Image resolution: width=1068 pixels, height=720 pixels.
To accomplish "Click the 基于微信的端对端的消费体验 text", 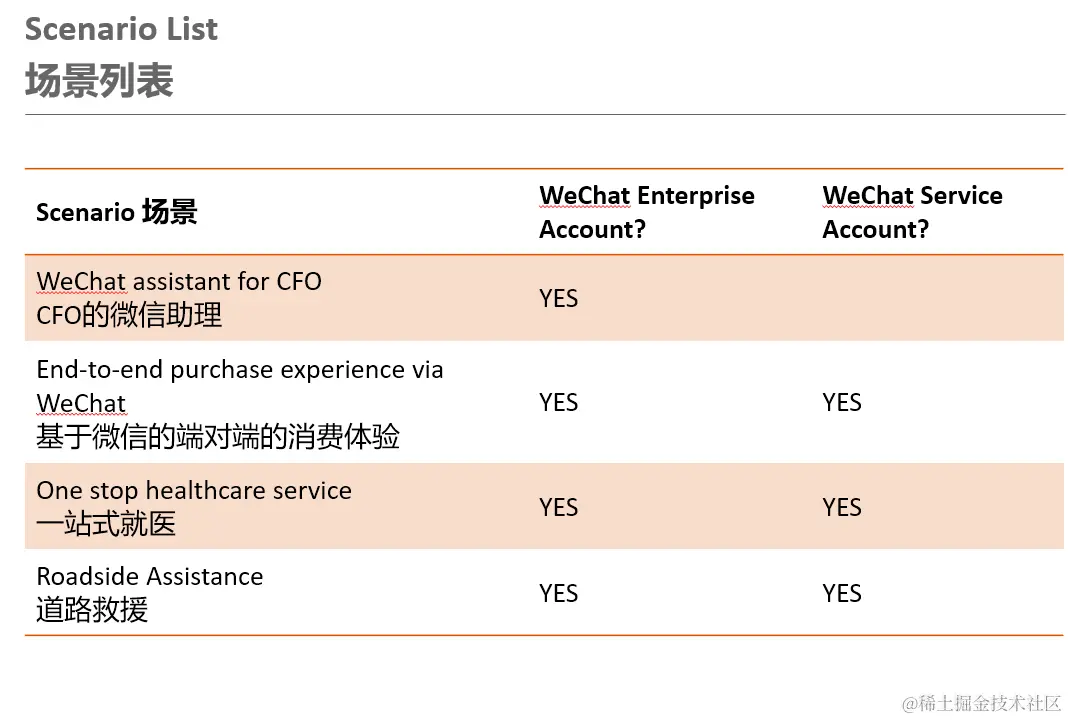I will point(218,437).
